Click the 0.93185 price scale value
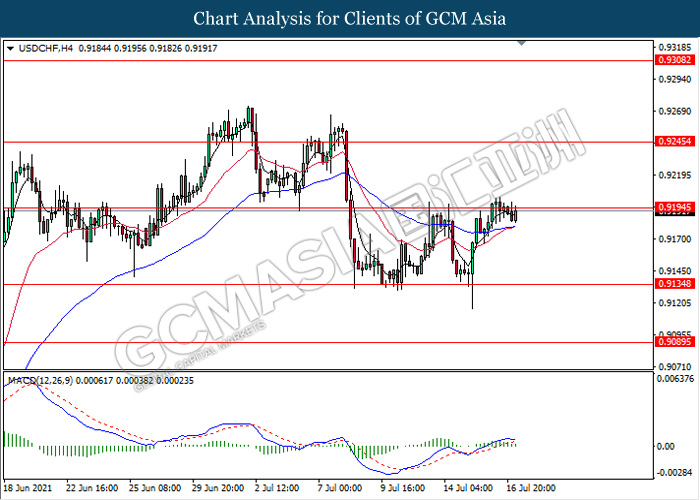 pyautogui.click(x=677, y=47)
